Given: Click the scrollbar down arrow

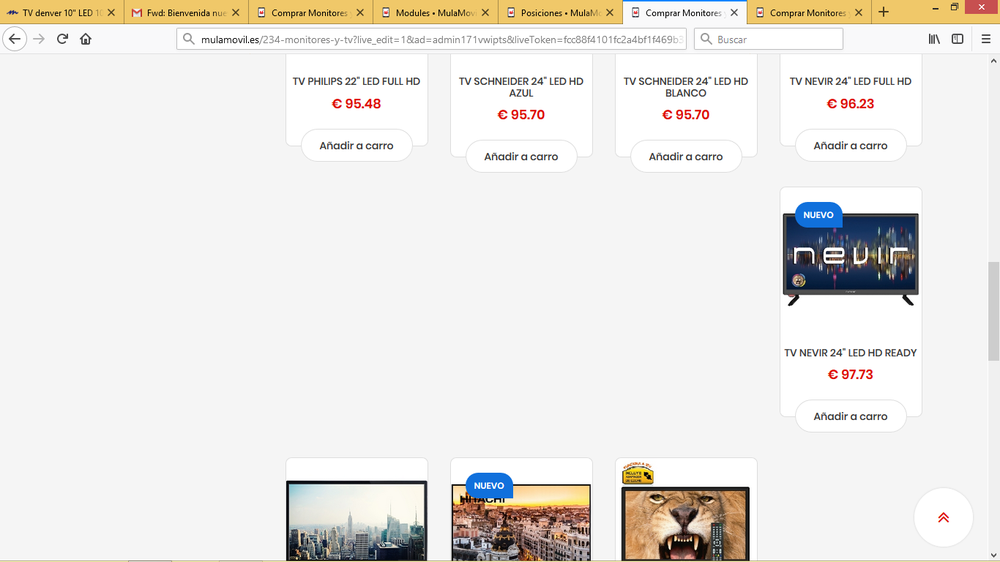Looking at the screenshot, I should pyautogui.click(x=993, y=555).
